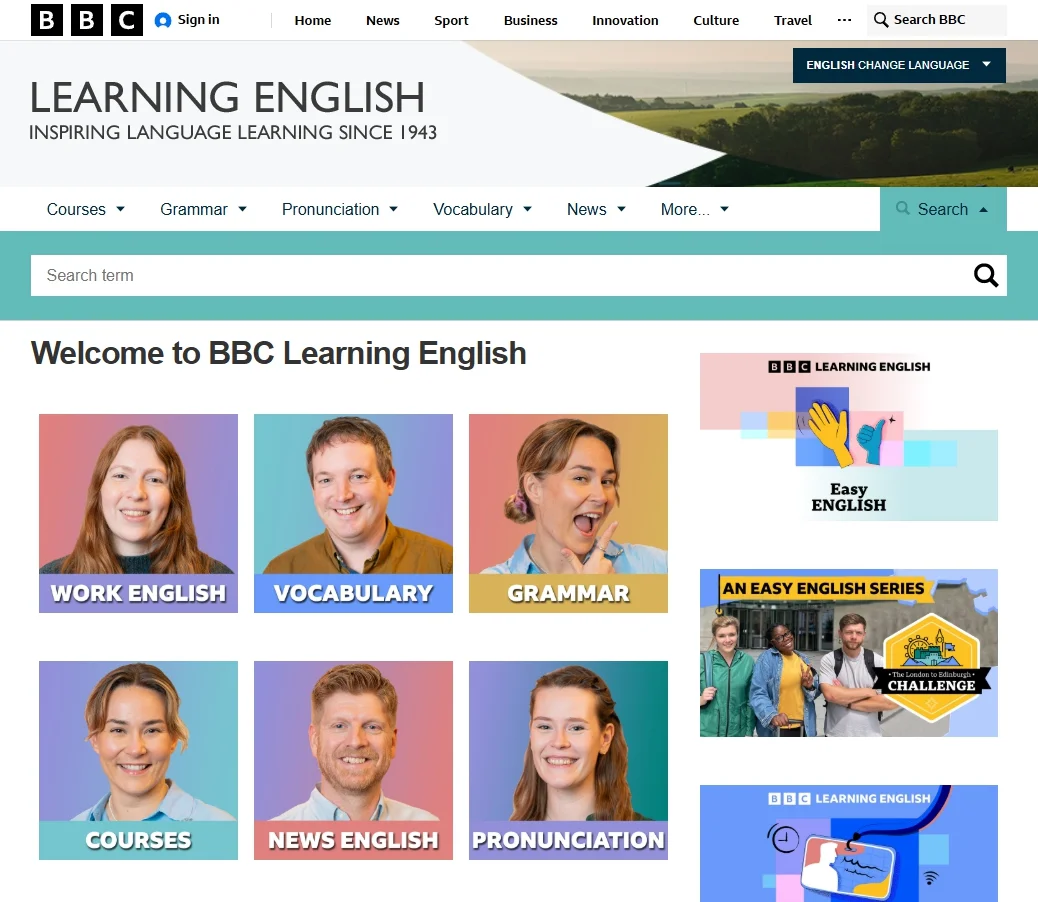
Task: Click in the Search BBC field
Action: click(937, 20)
